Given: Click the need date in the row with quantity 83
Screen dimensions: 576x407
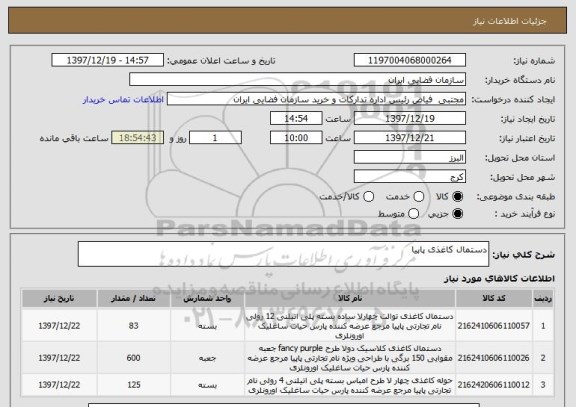Looking at the screenshot, I should click(x=60, y=326).
